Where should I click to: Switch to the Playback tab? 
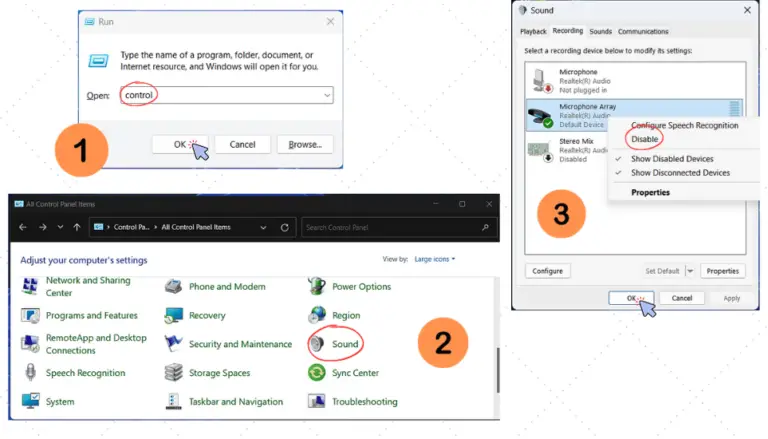click(533, 31)
